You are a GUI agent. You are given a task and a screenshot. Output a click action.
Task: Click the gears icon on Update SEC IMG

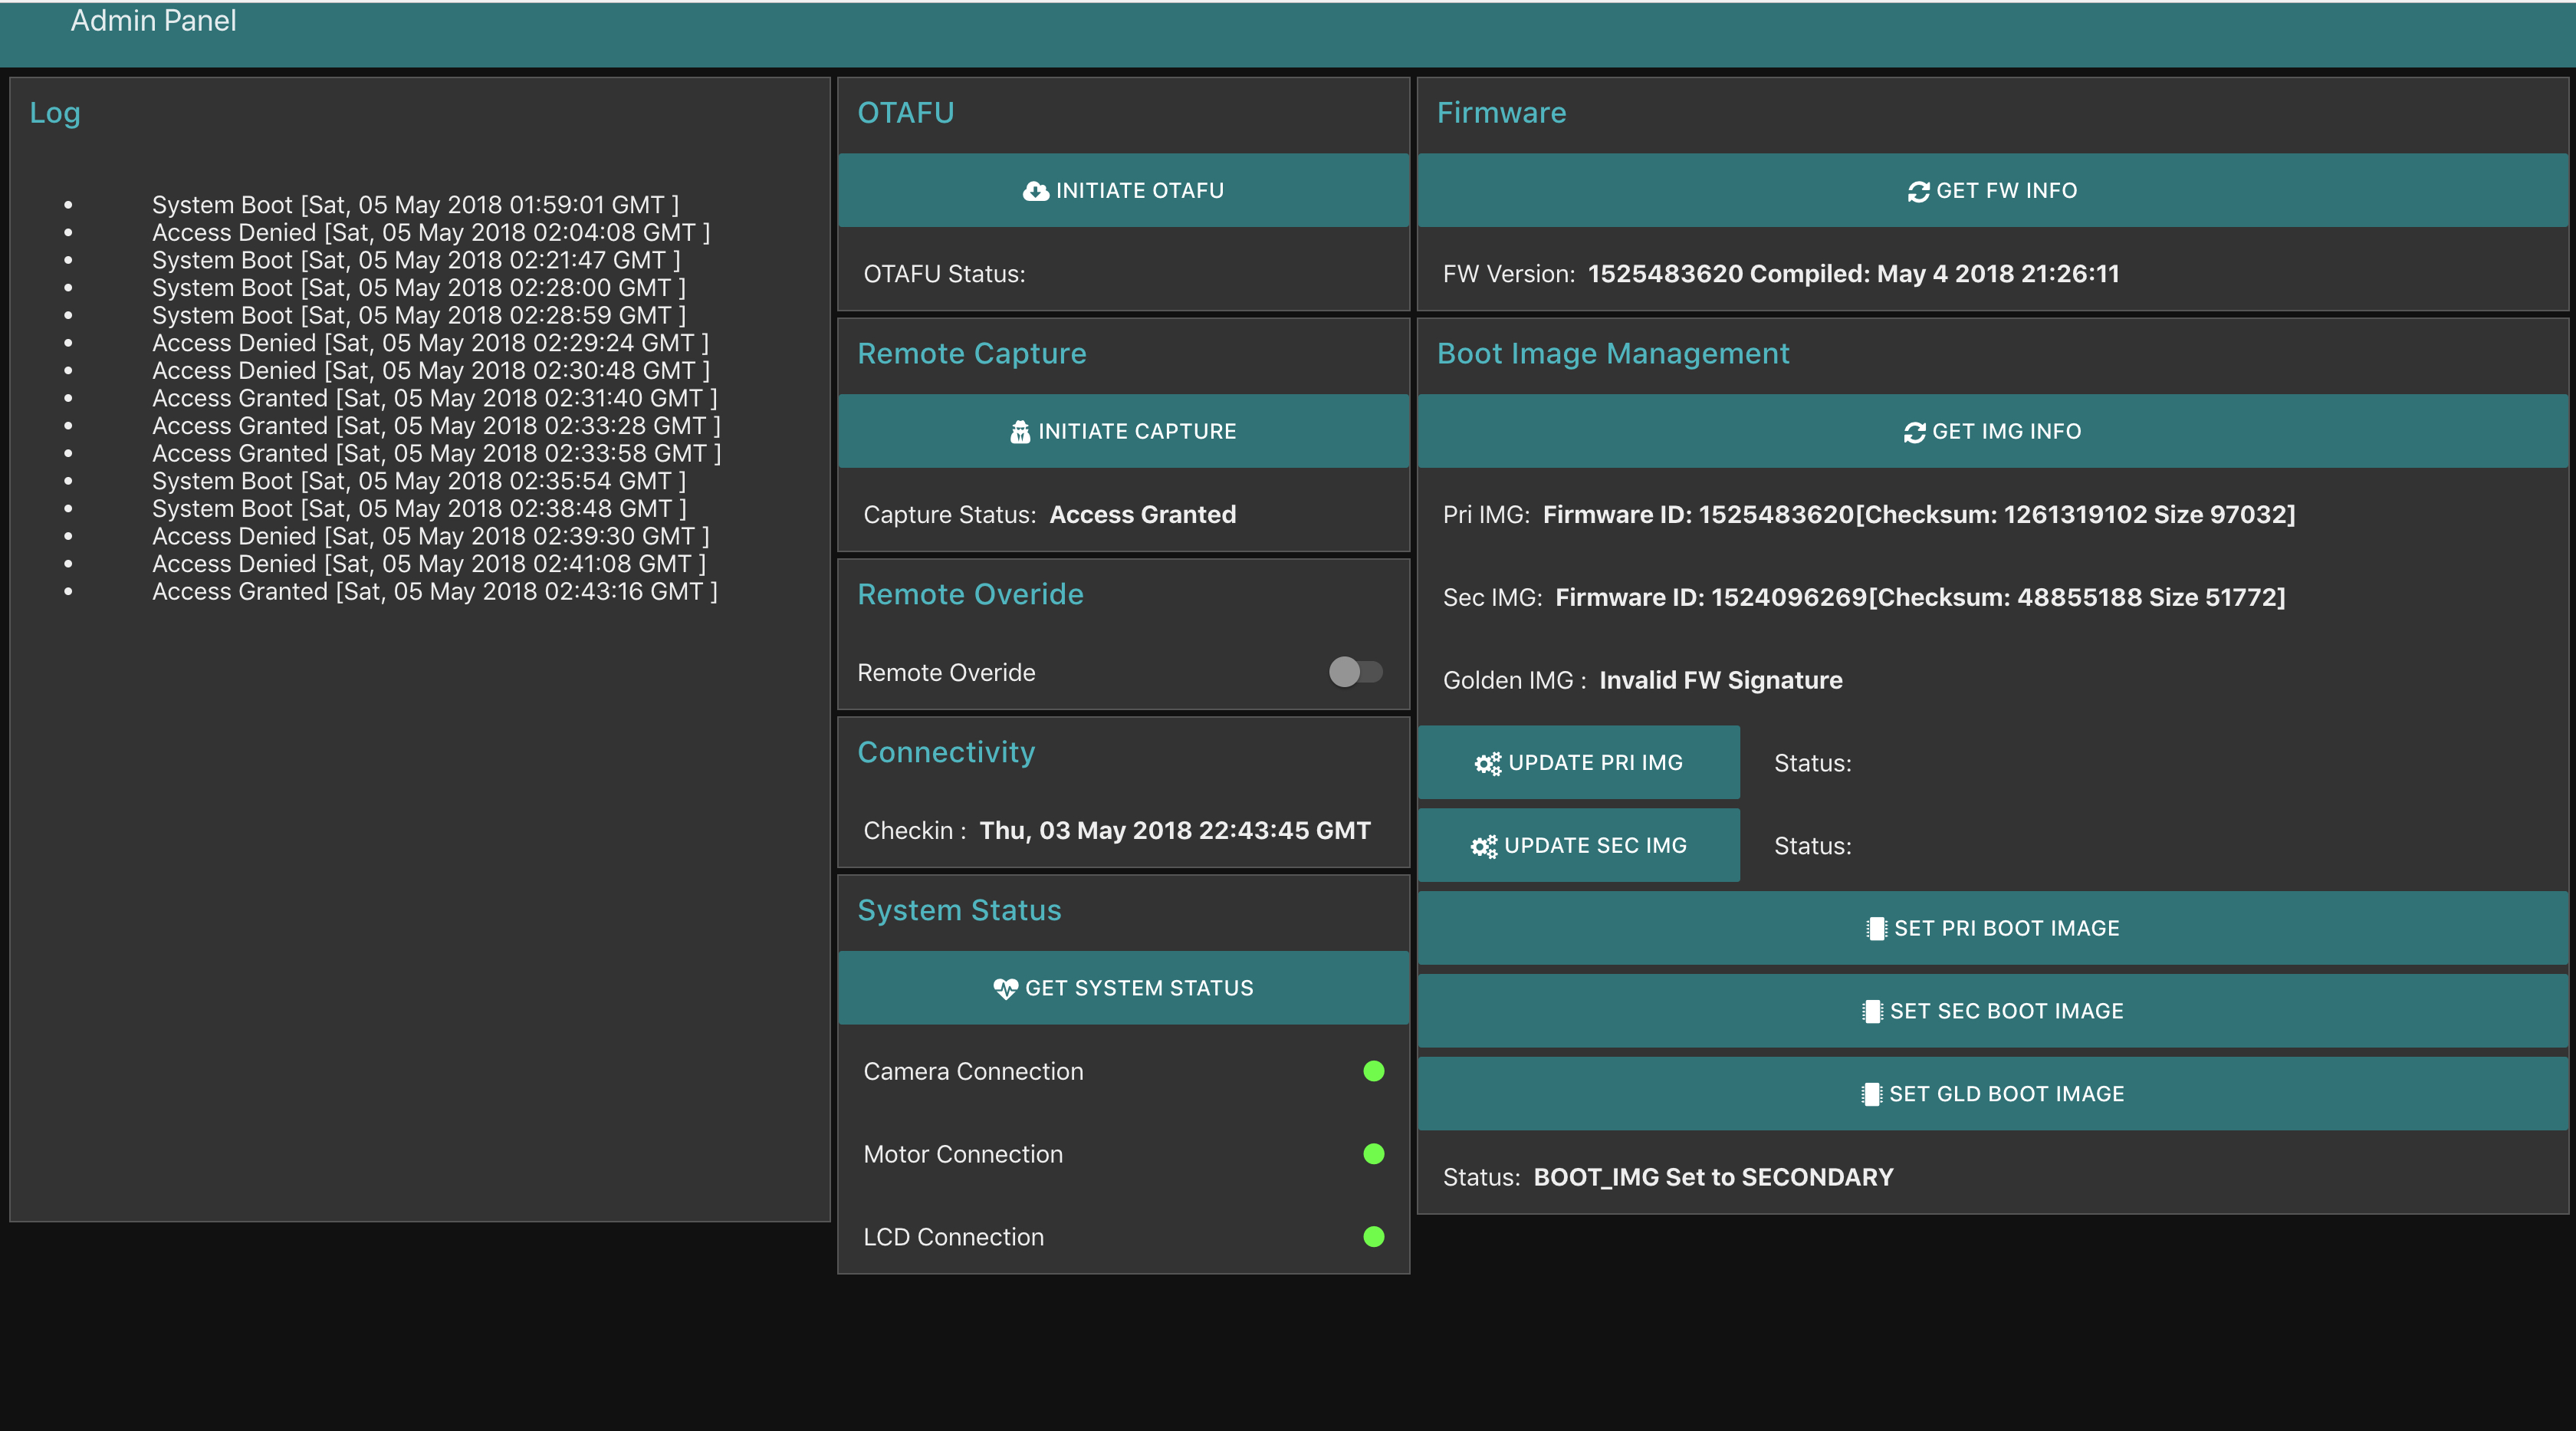pos(1483,846)
